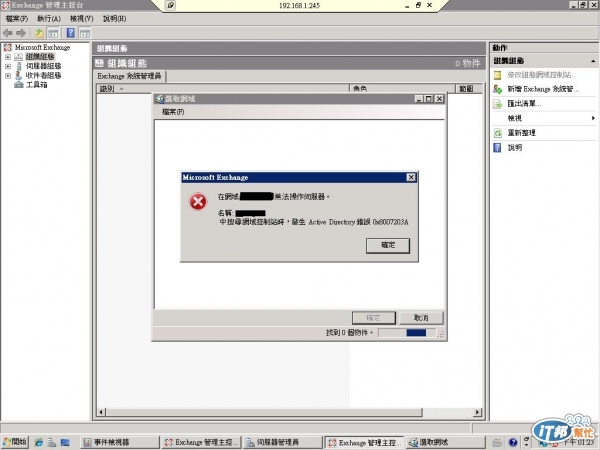Open the 檢視(V) menu

click(82, 19)
